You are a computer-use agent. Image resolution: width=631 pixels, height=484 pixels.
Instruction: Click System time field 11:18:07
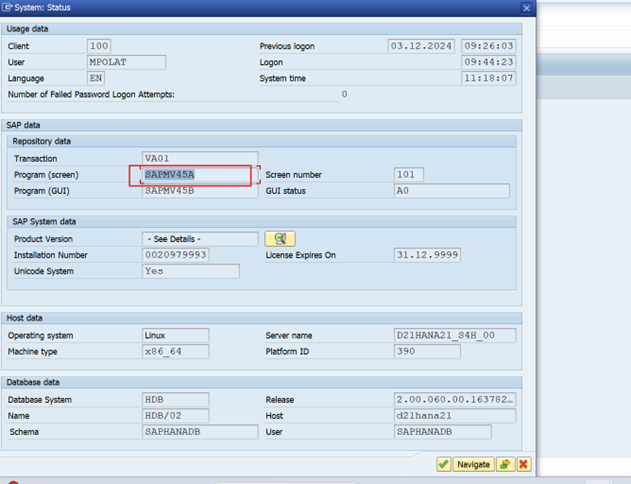489,78
